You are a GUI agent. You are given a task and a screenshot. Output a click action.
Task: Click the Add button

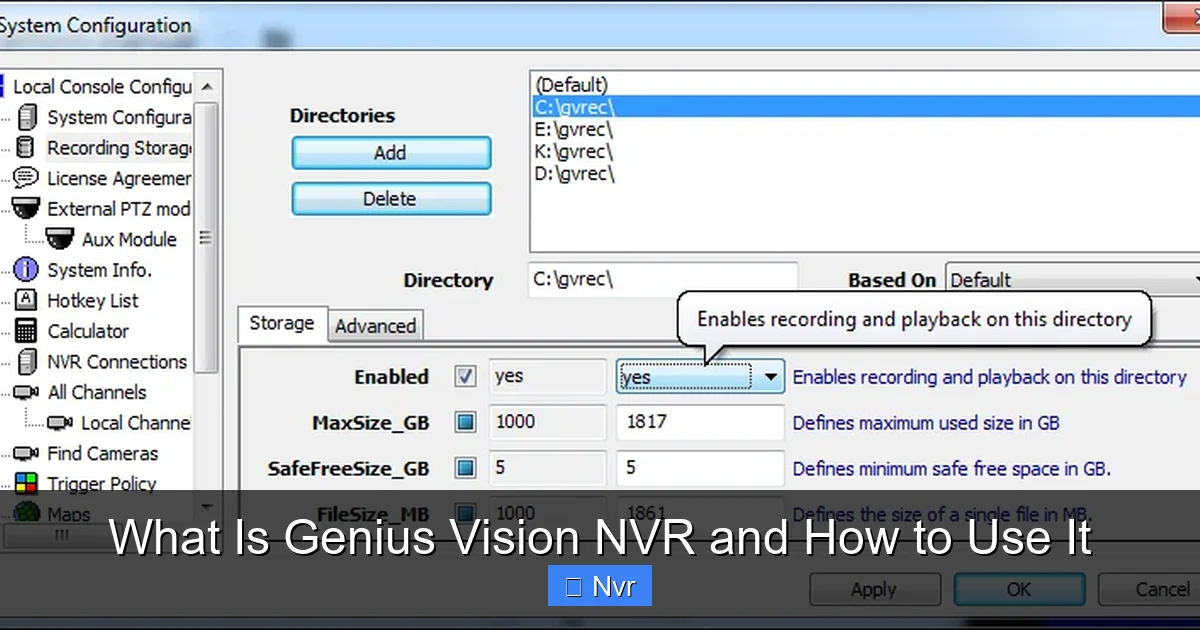[x=390, y=152]
